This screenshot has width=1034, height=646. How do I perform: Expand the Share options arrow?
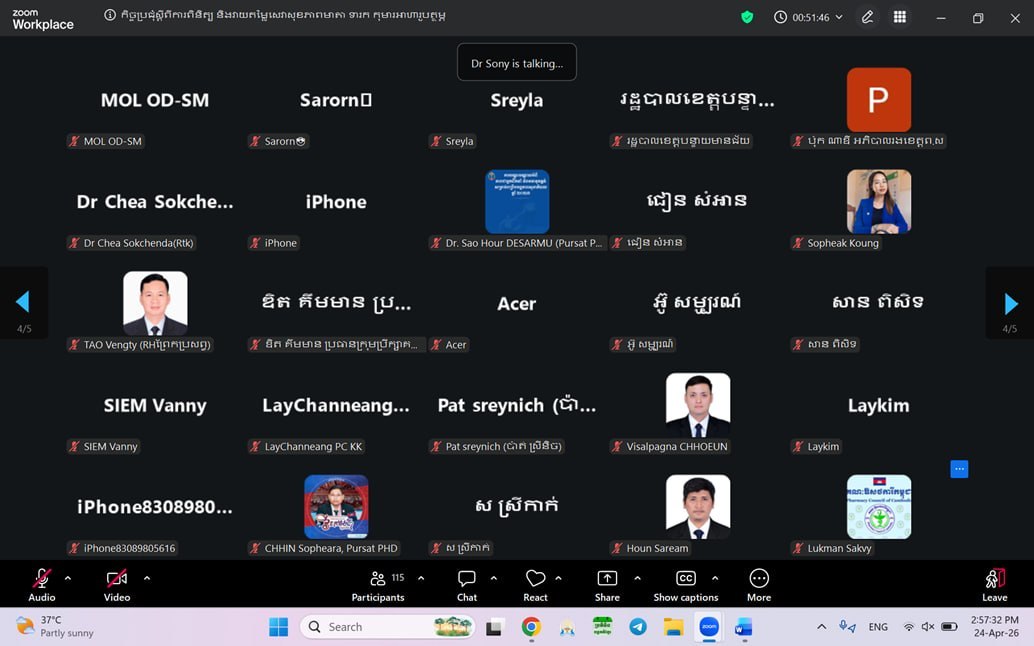[x=637, y=578]
